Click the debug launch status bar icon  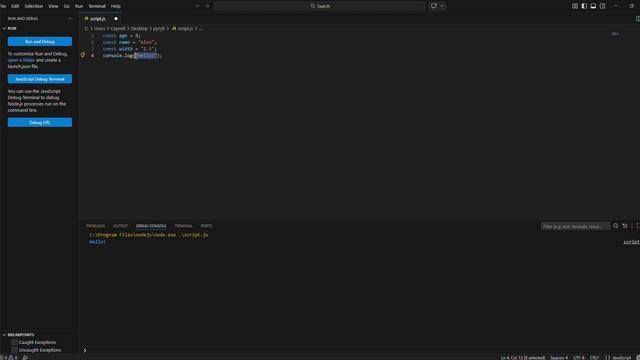point(25,357)
